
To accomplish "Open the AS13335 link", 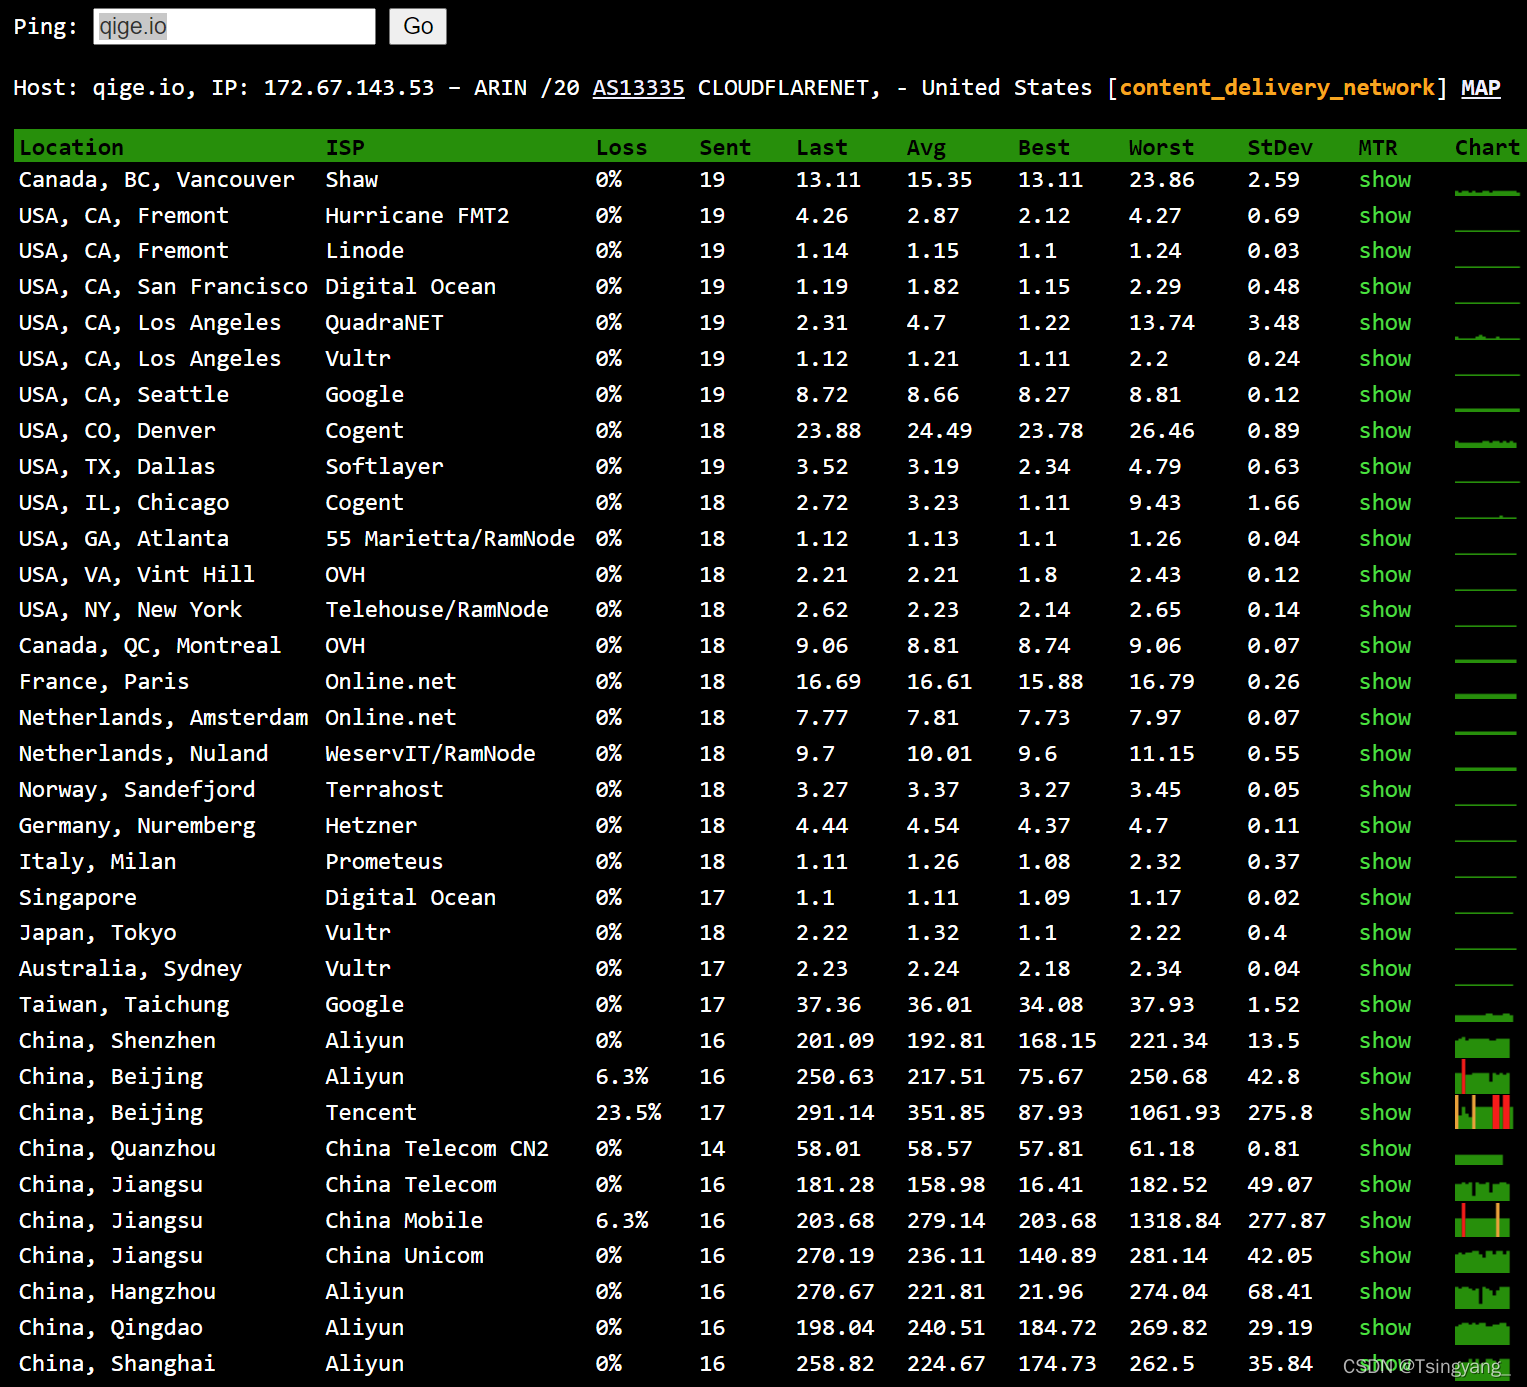I will [x=638, y=88].
